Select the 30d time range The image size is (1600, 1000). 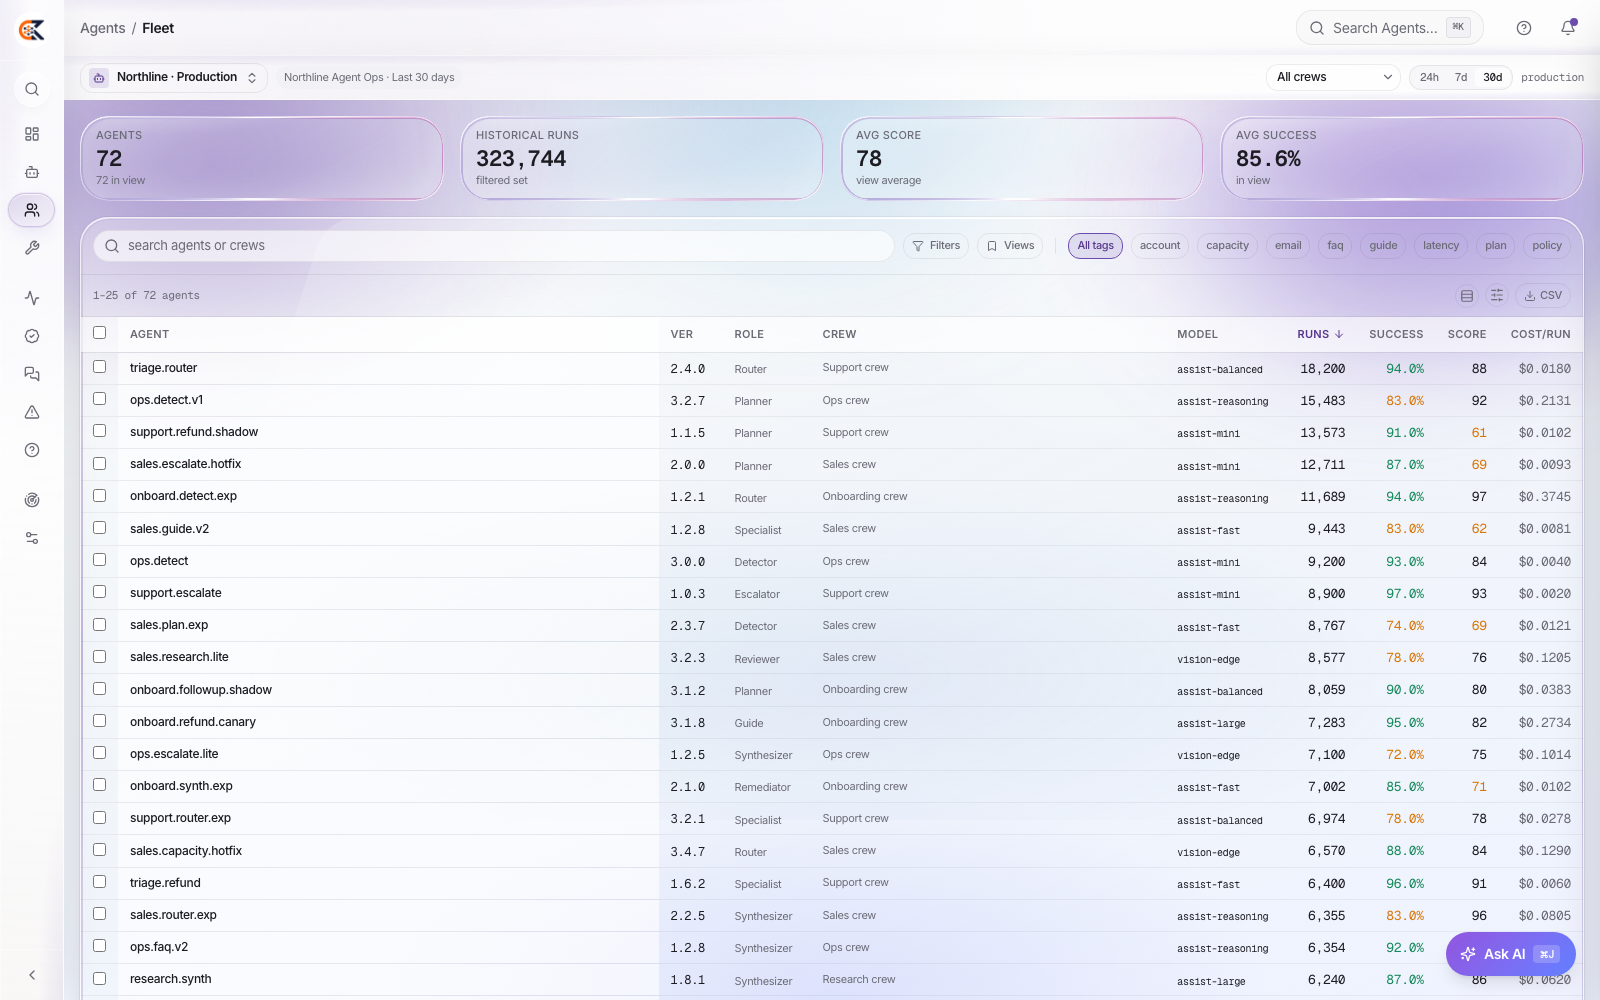[x=1493, y=77]
